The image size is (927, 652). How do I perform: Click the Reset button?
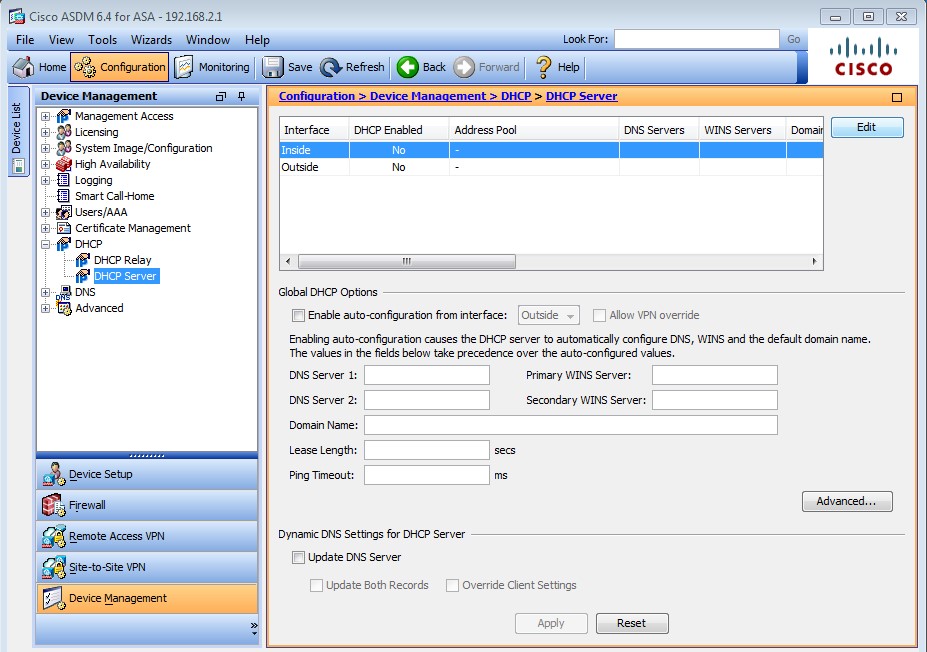tap(631, 623)
